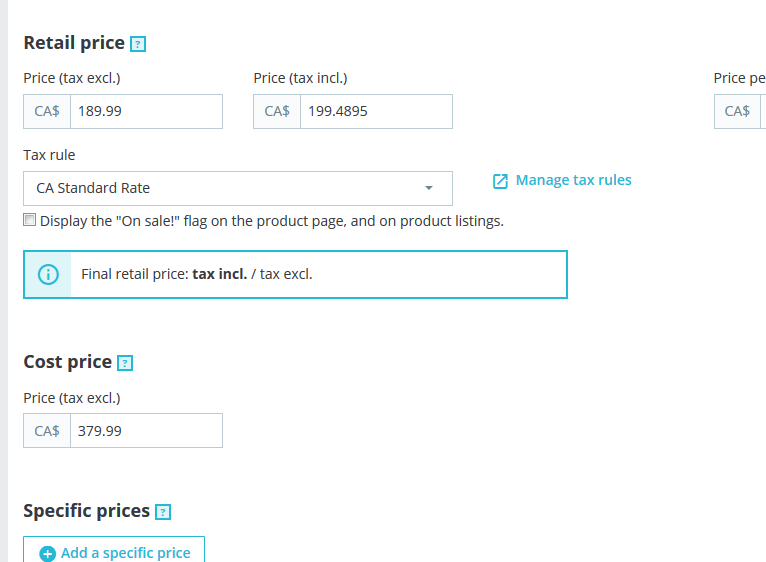
Task: Click the plus icon on Add a specific price
Action: pos(48,553)
